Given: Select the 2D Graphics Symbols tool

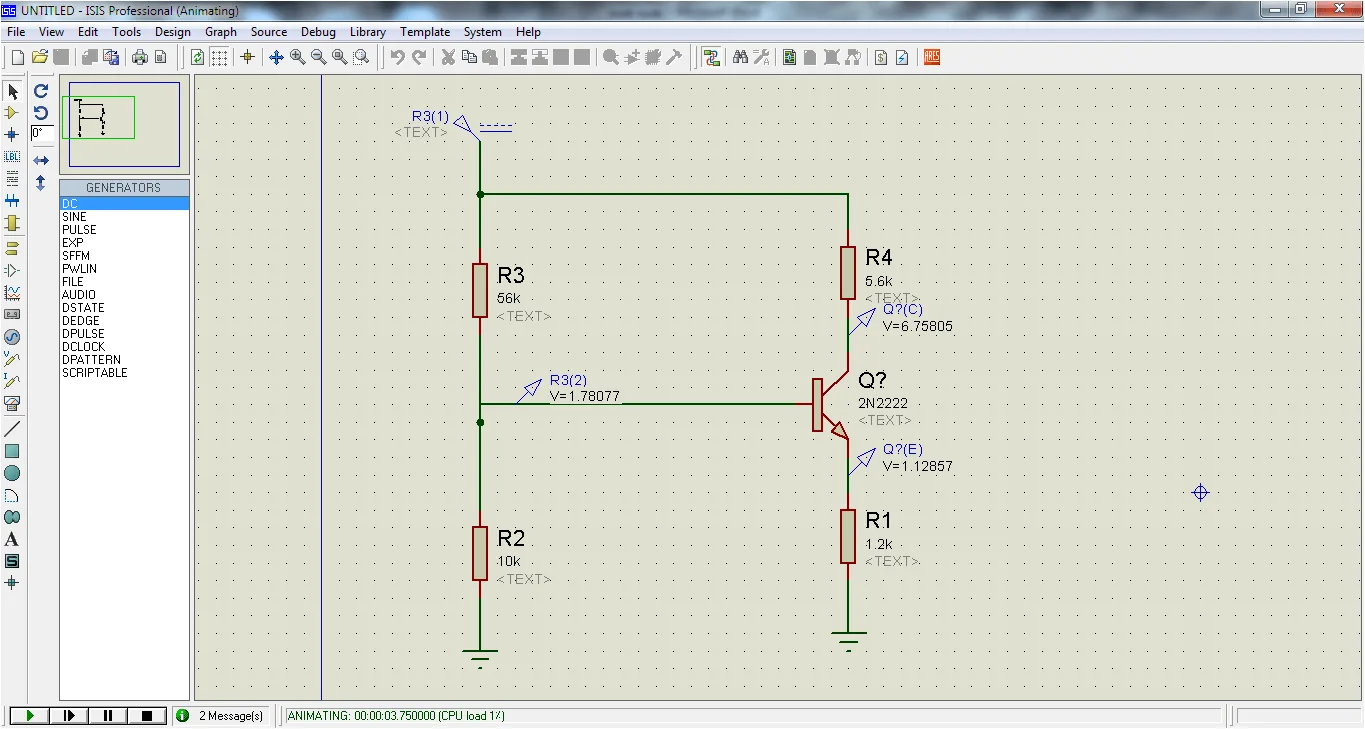Looking at the screenshot, I should 13,561.
